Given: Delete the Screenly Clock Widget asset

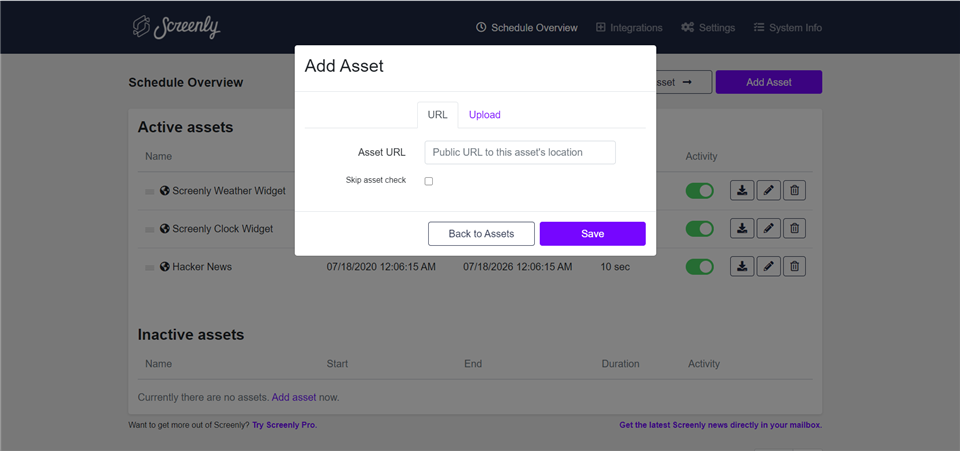Looking at the screenshot, I should 795,229.
